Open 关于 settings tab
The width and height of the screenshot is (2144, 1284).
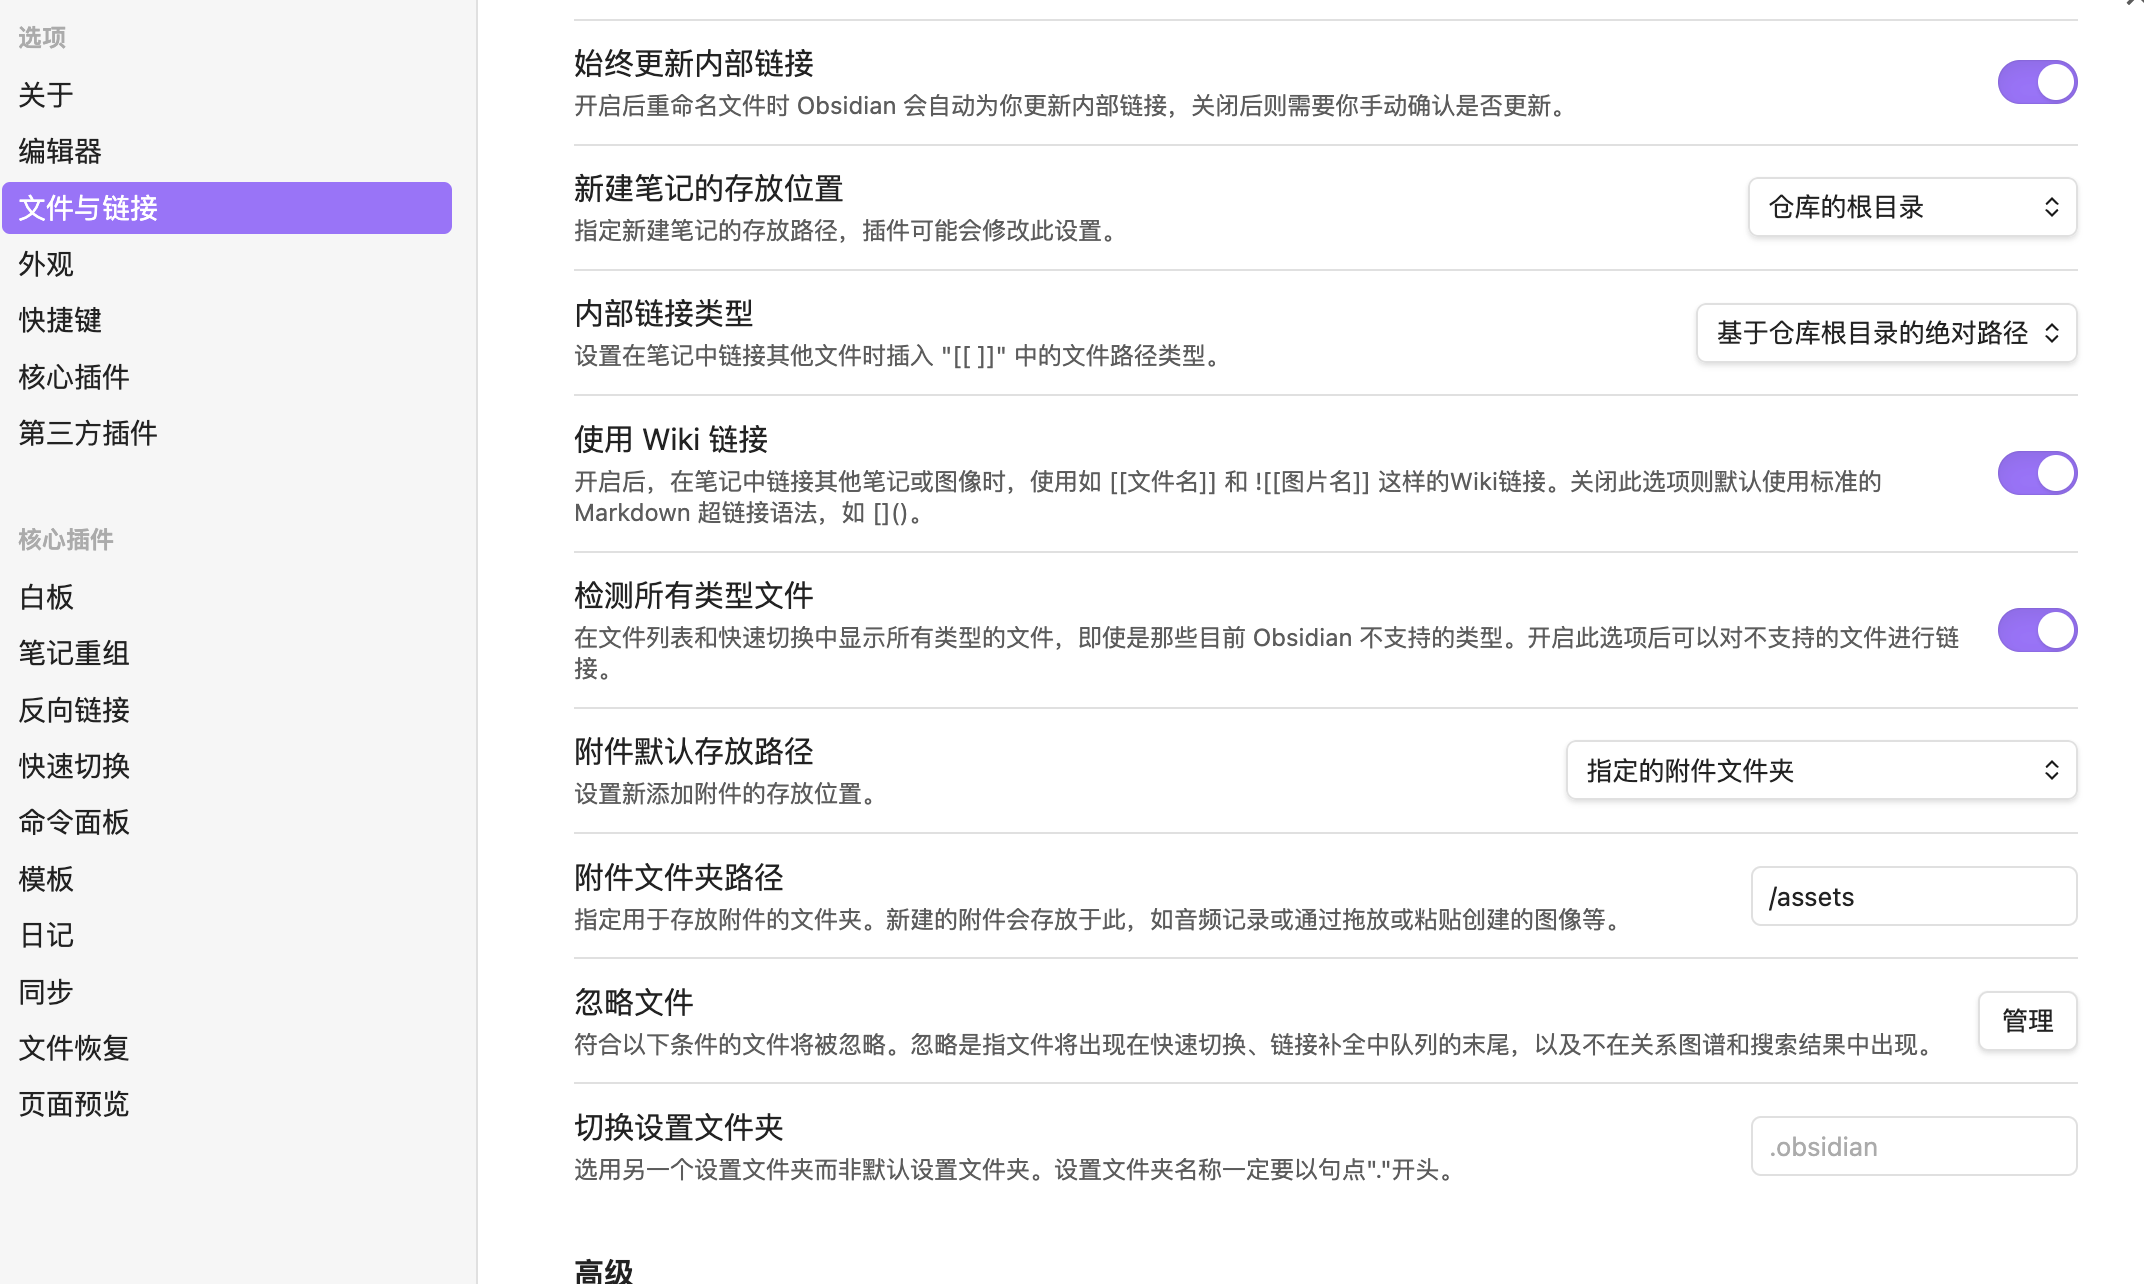(x=227, y=95)
